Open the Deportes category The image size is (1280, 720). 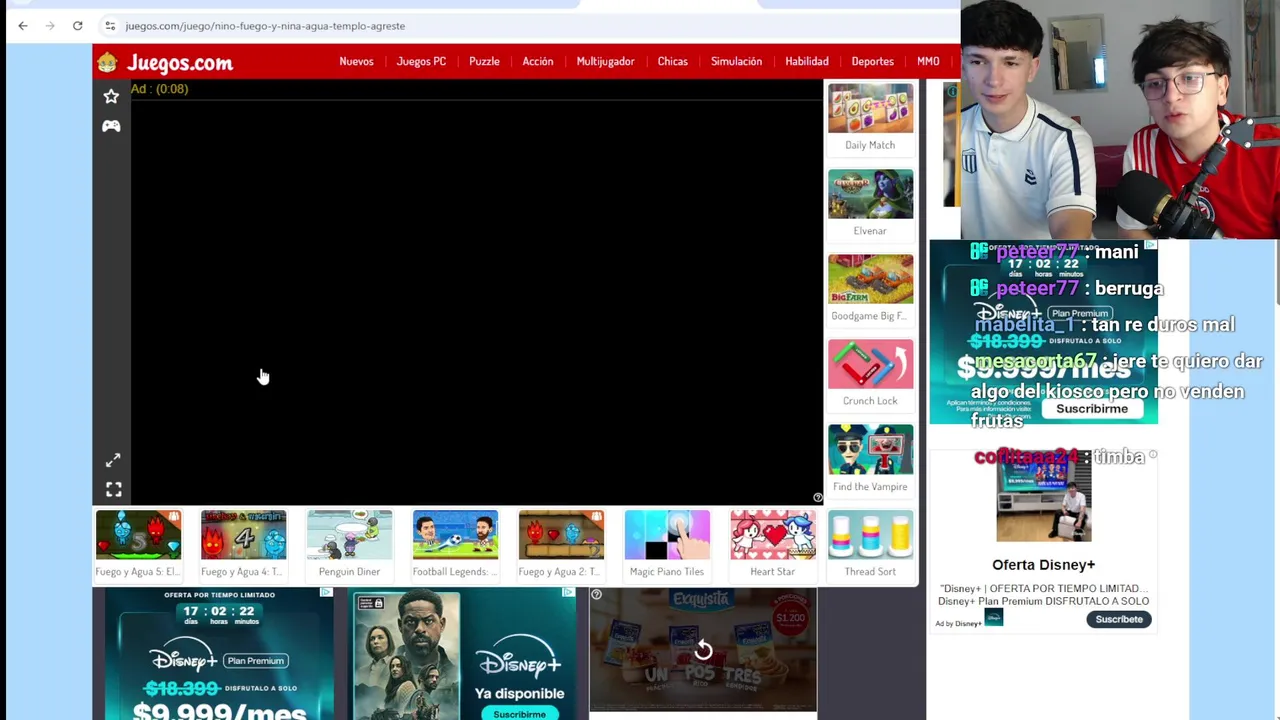872,61
